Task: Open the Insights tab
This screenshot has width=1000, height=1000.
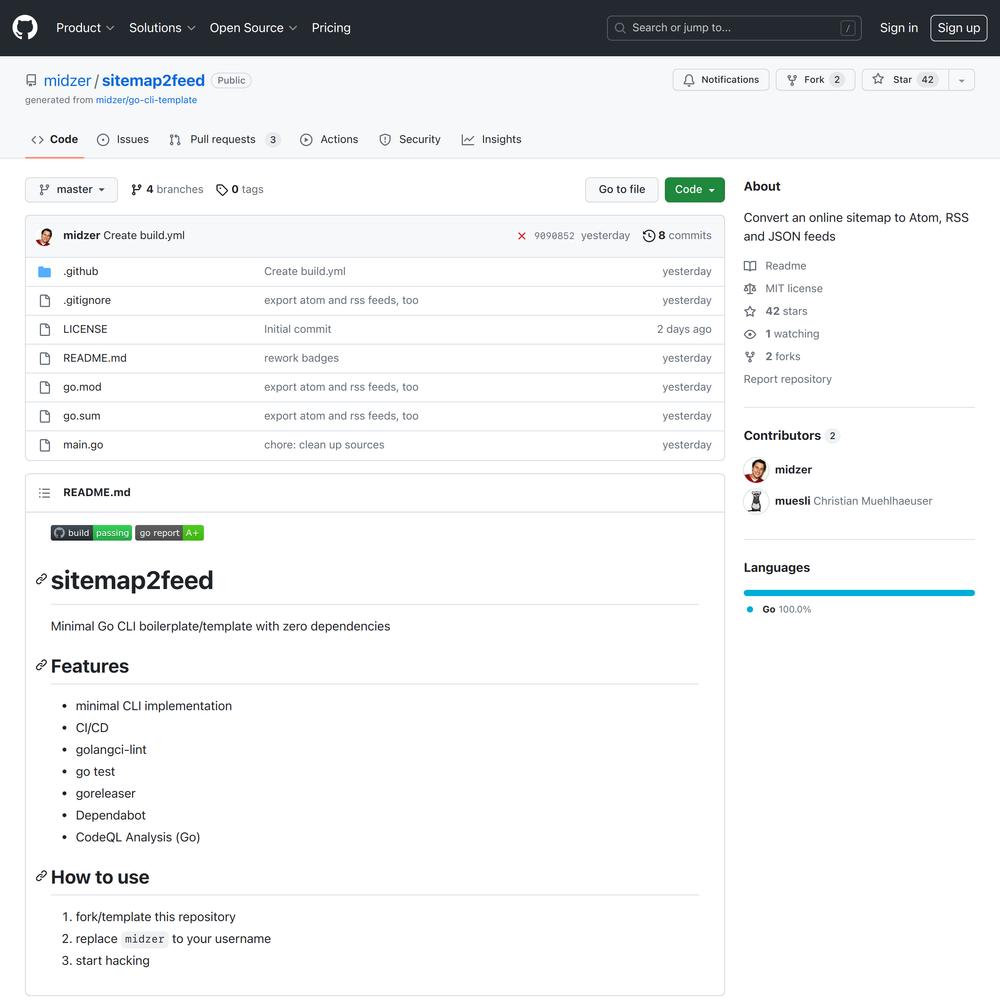Action: click(492, 140)
